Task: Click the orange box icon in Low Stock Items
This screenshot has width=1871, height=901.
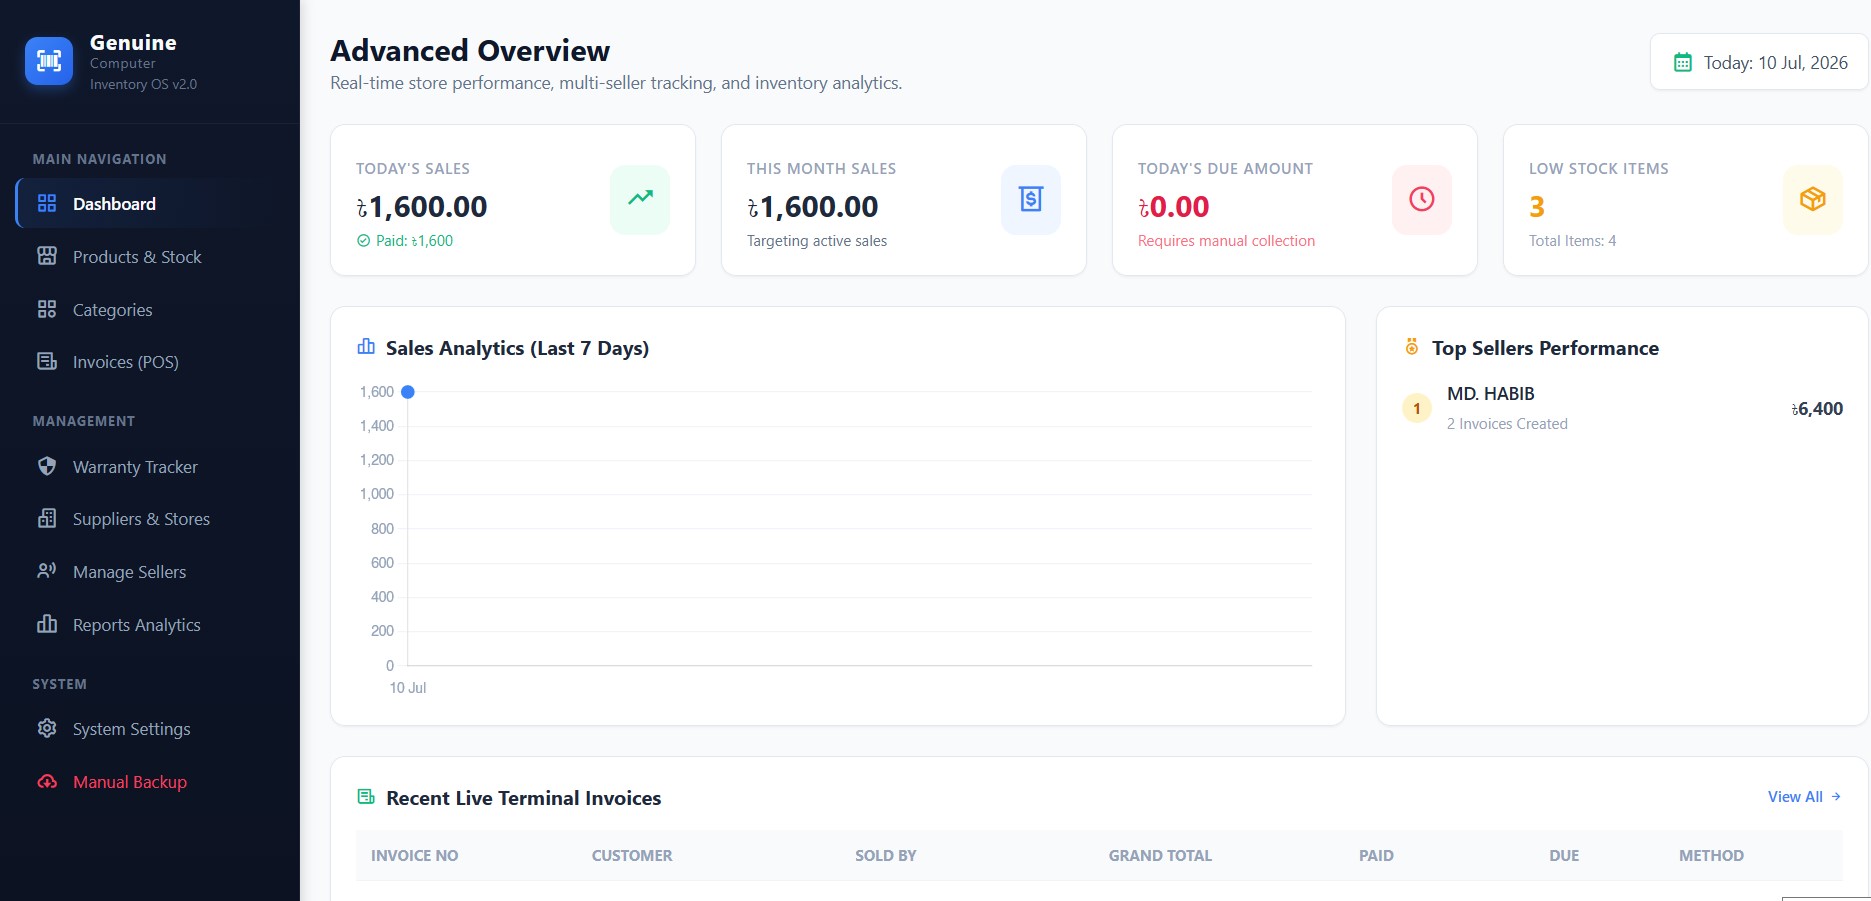Action: pos(1813,199)
